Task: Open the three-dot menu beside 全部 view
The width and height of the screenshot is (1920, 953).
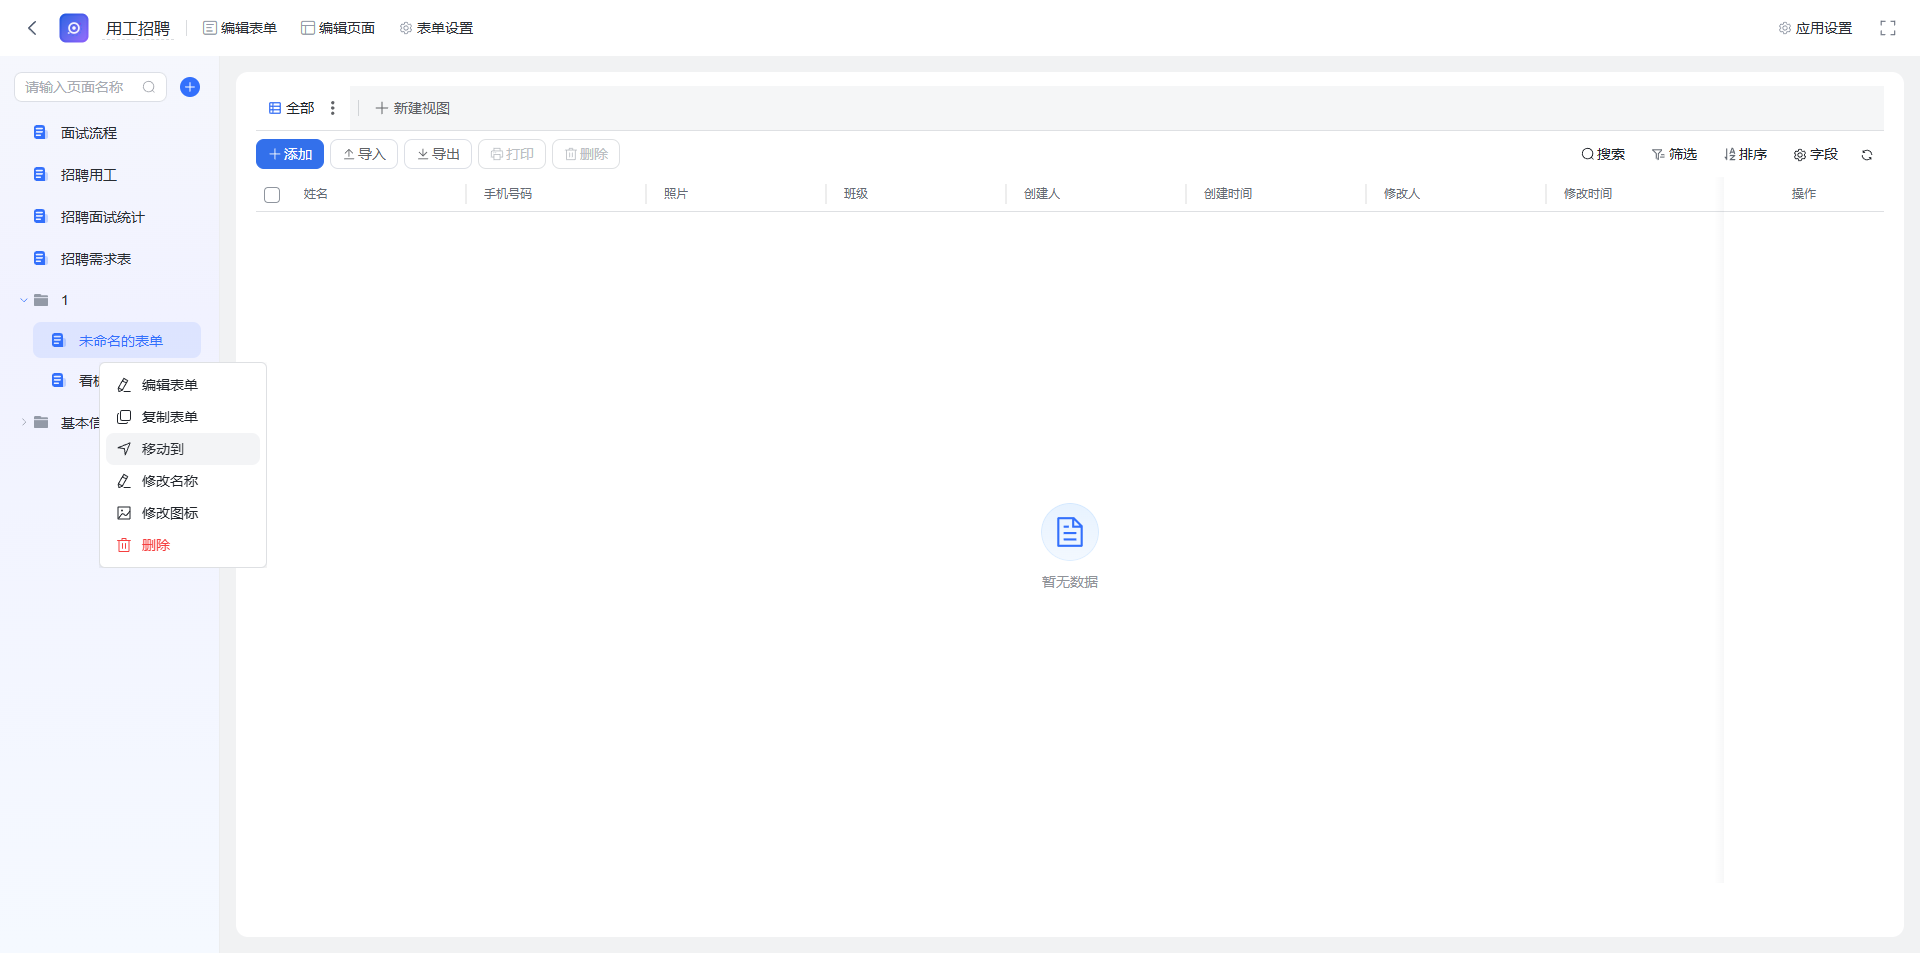Action: click(333, 108)
